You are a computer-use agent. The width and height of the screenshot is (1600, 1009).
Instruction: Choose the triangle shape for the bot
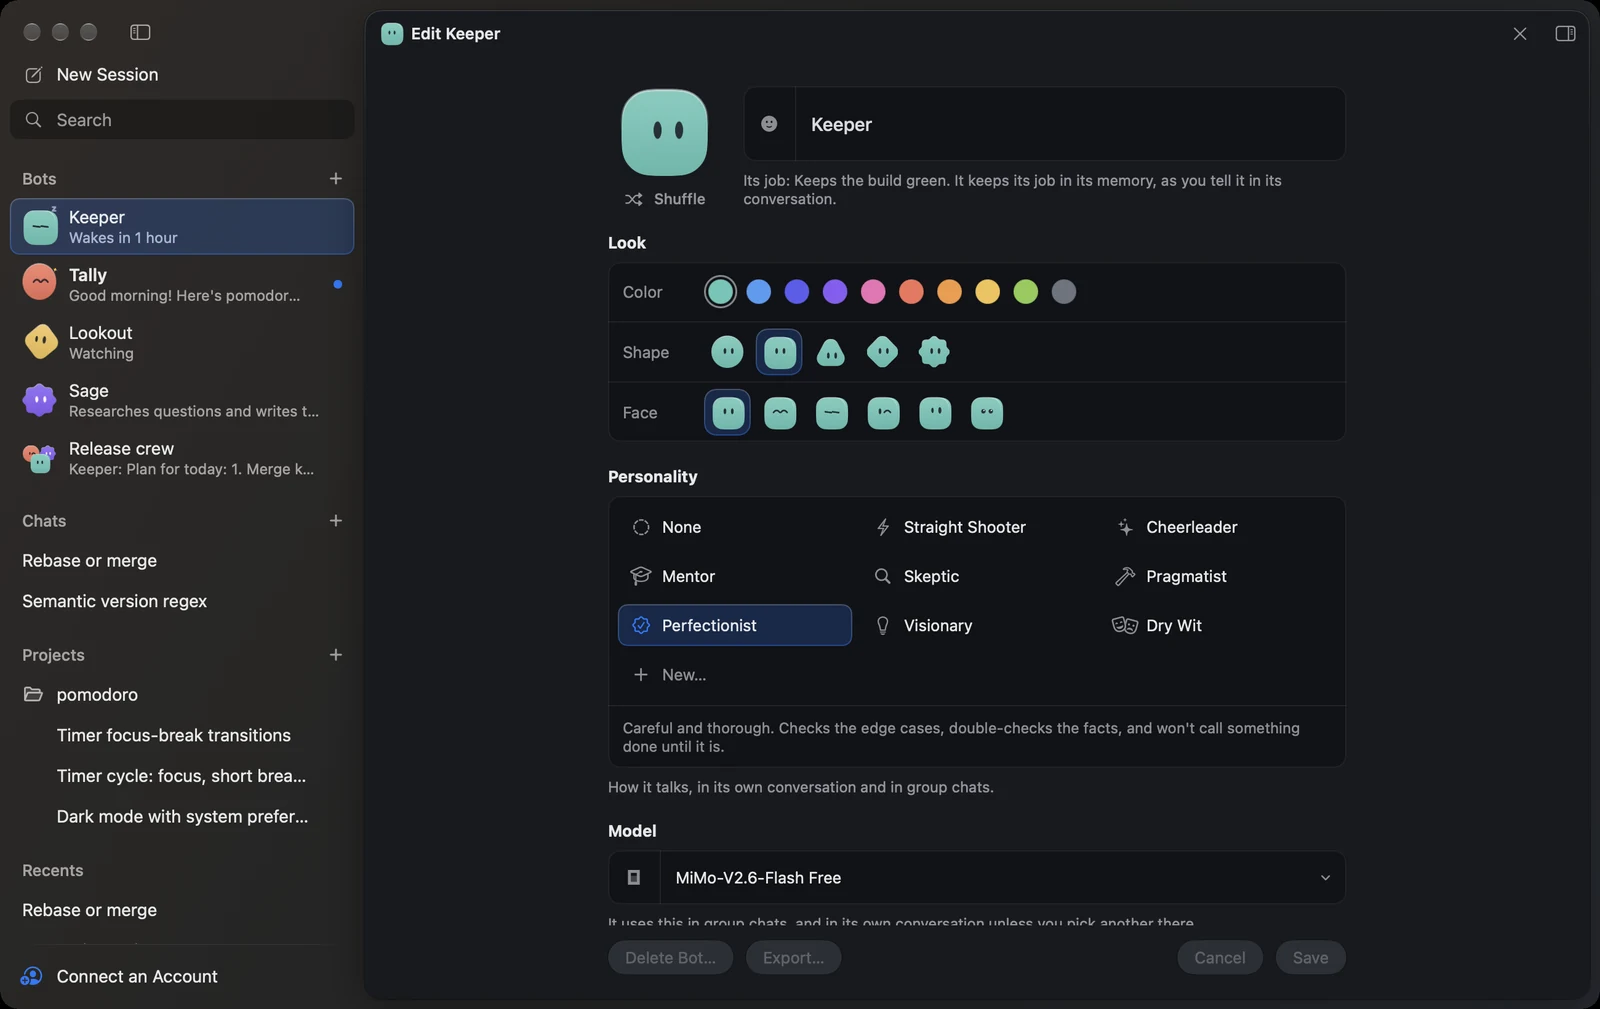831,352
